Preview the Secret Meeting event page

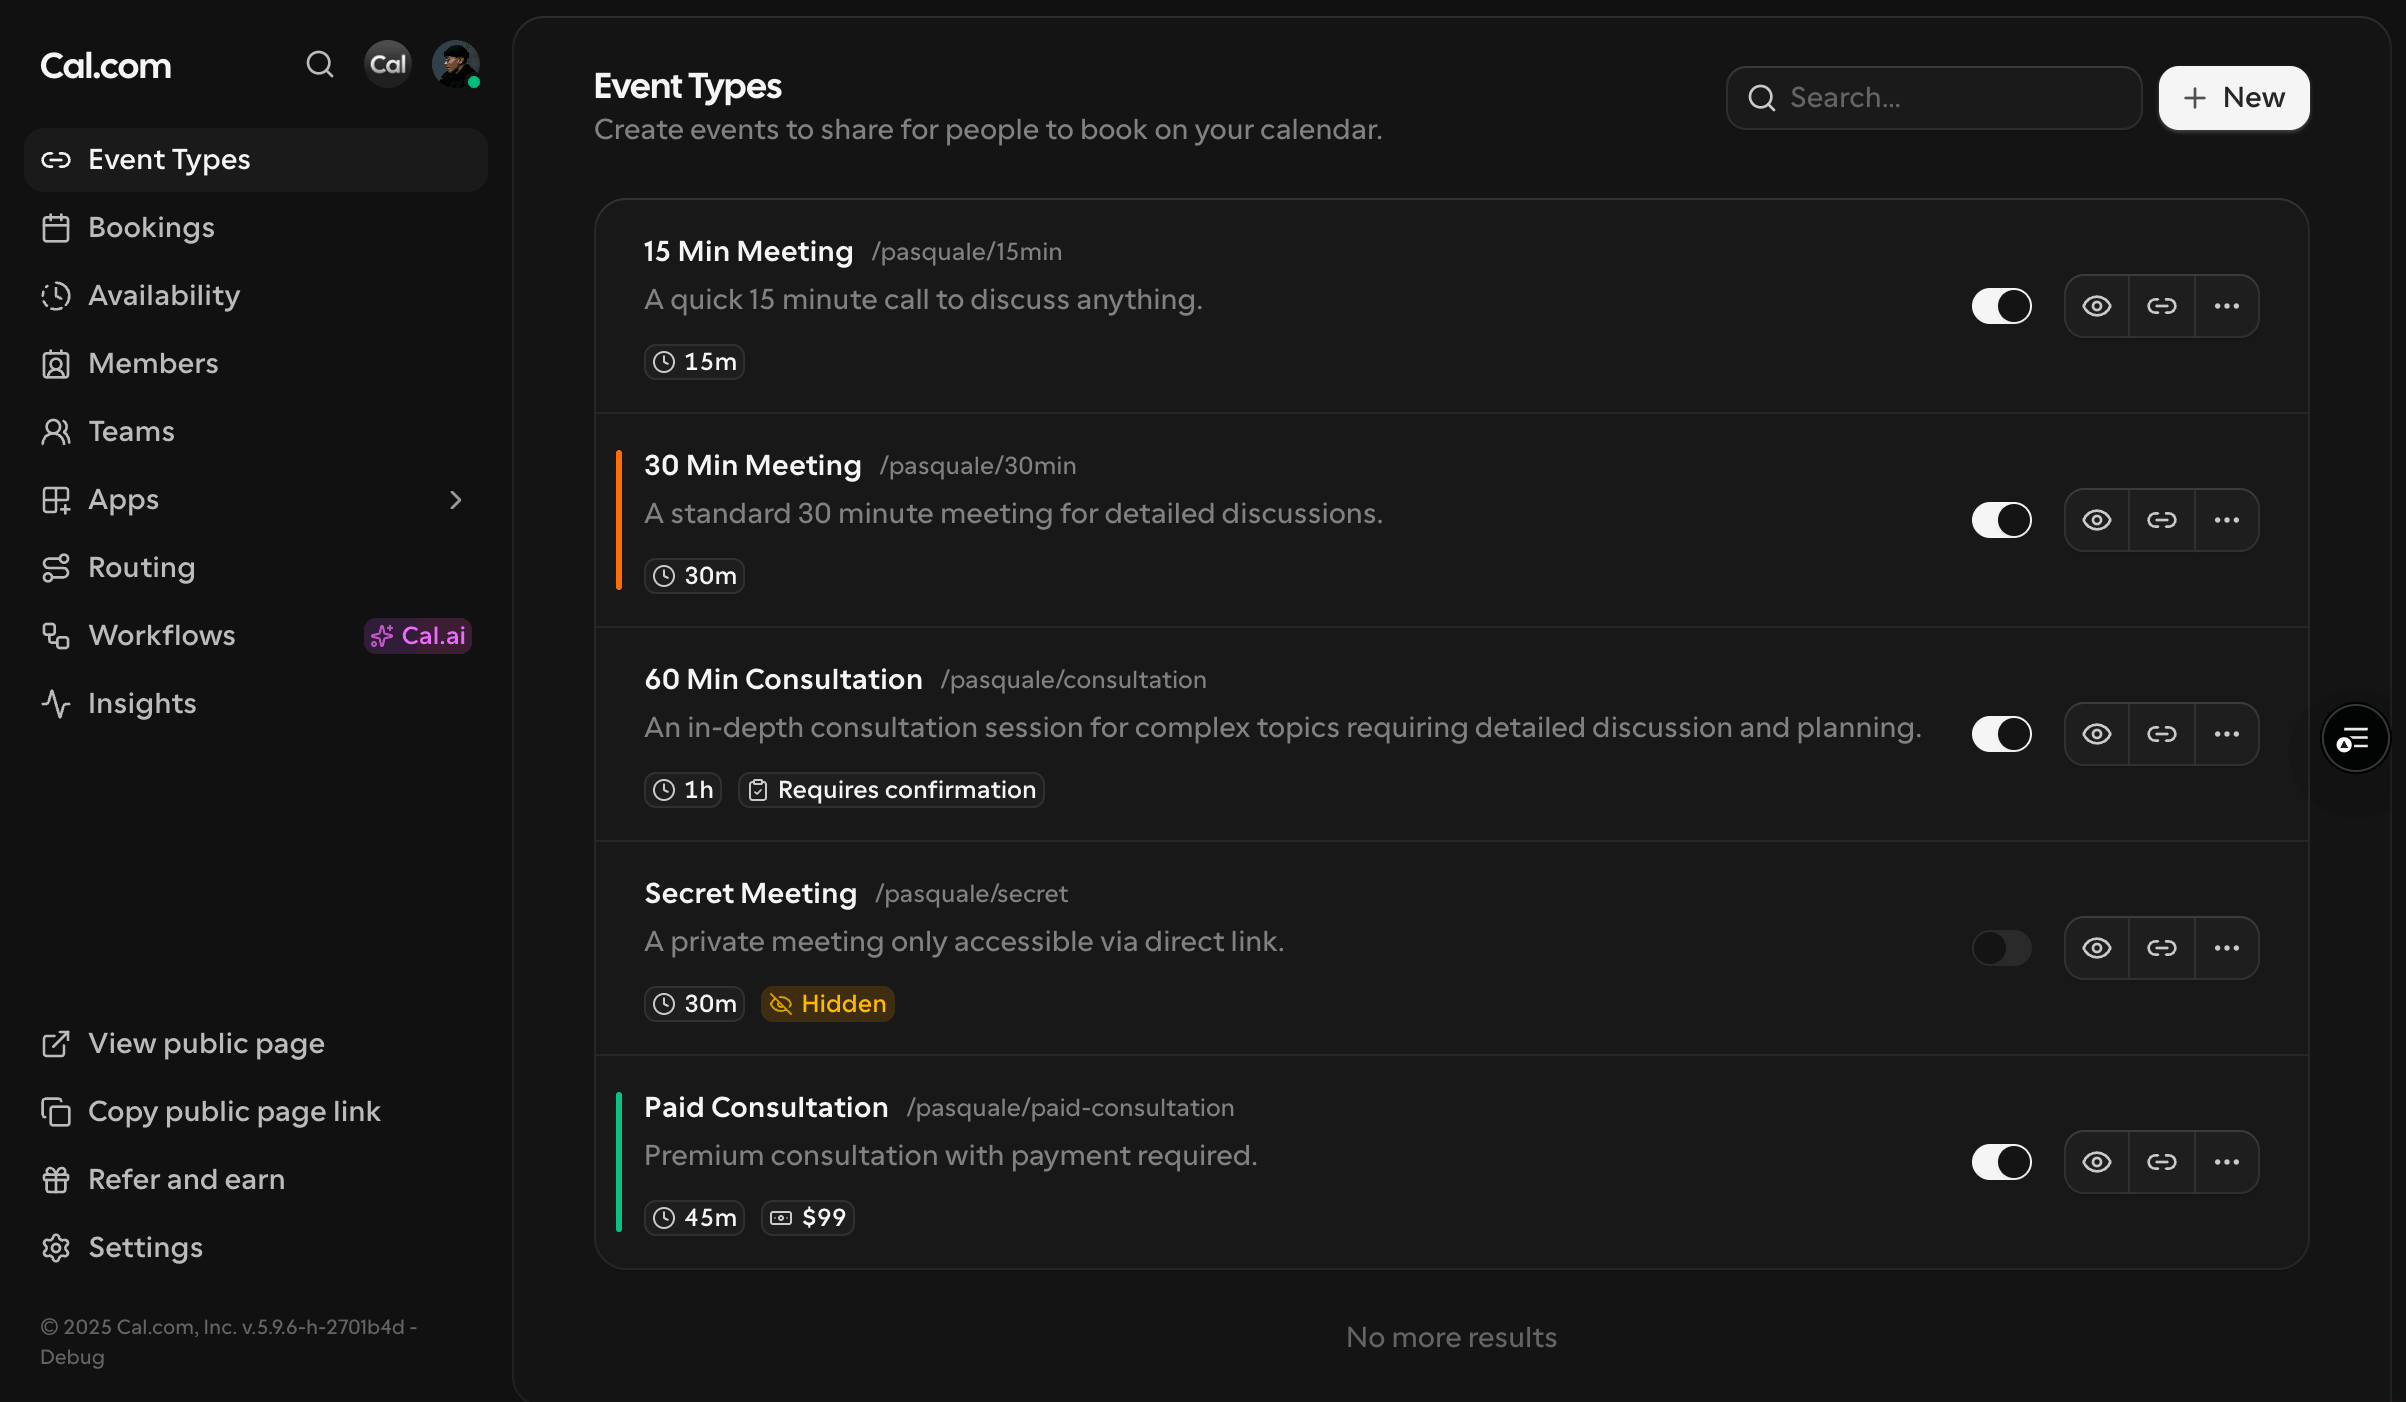(2097, 948)
